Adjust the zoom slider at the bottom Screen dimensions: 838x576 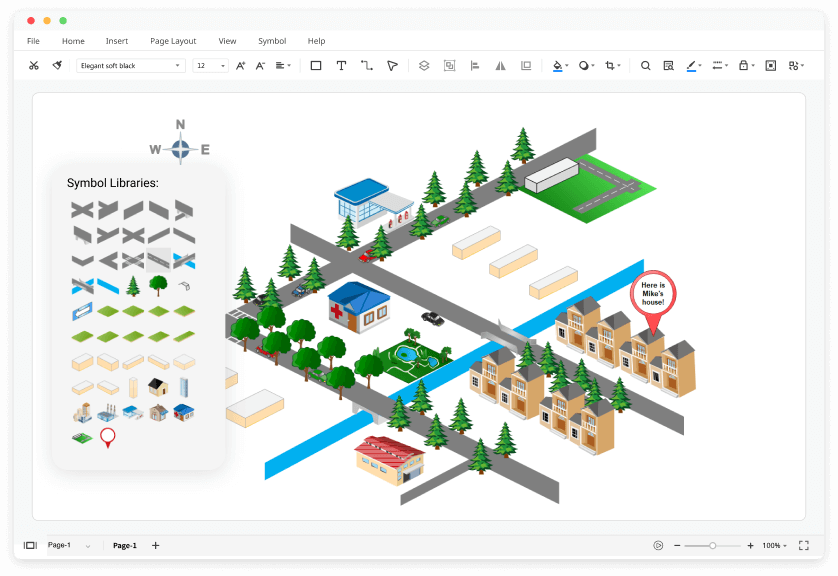point(712,545)
